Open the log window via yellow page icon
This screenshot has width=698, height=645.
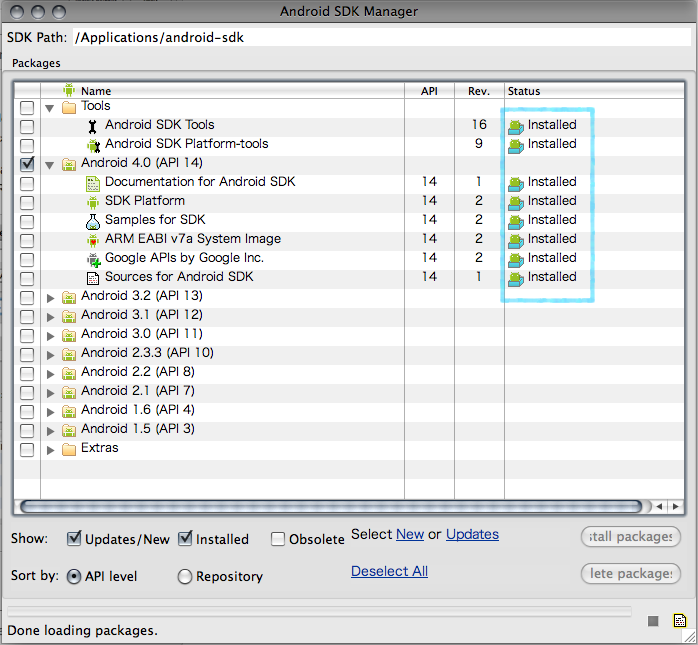(x=680, y=620)
